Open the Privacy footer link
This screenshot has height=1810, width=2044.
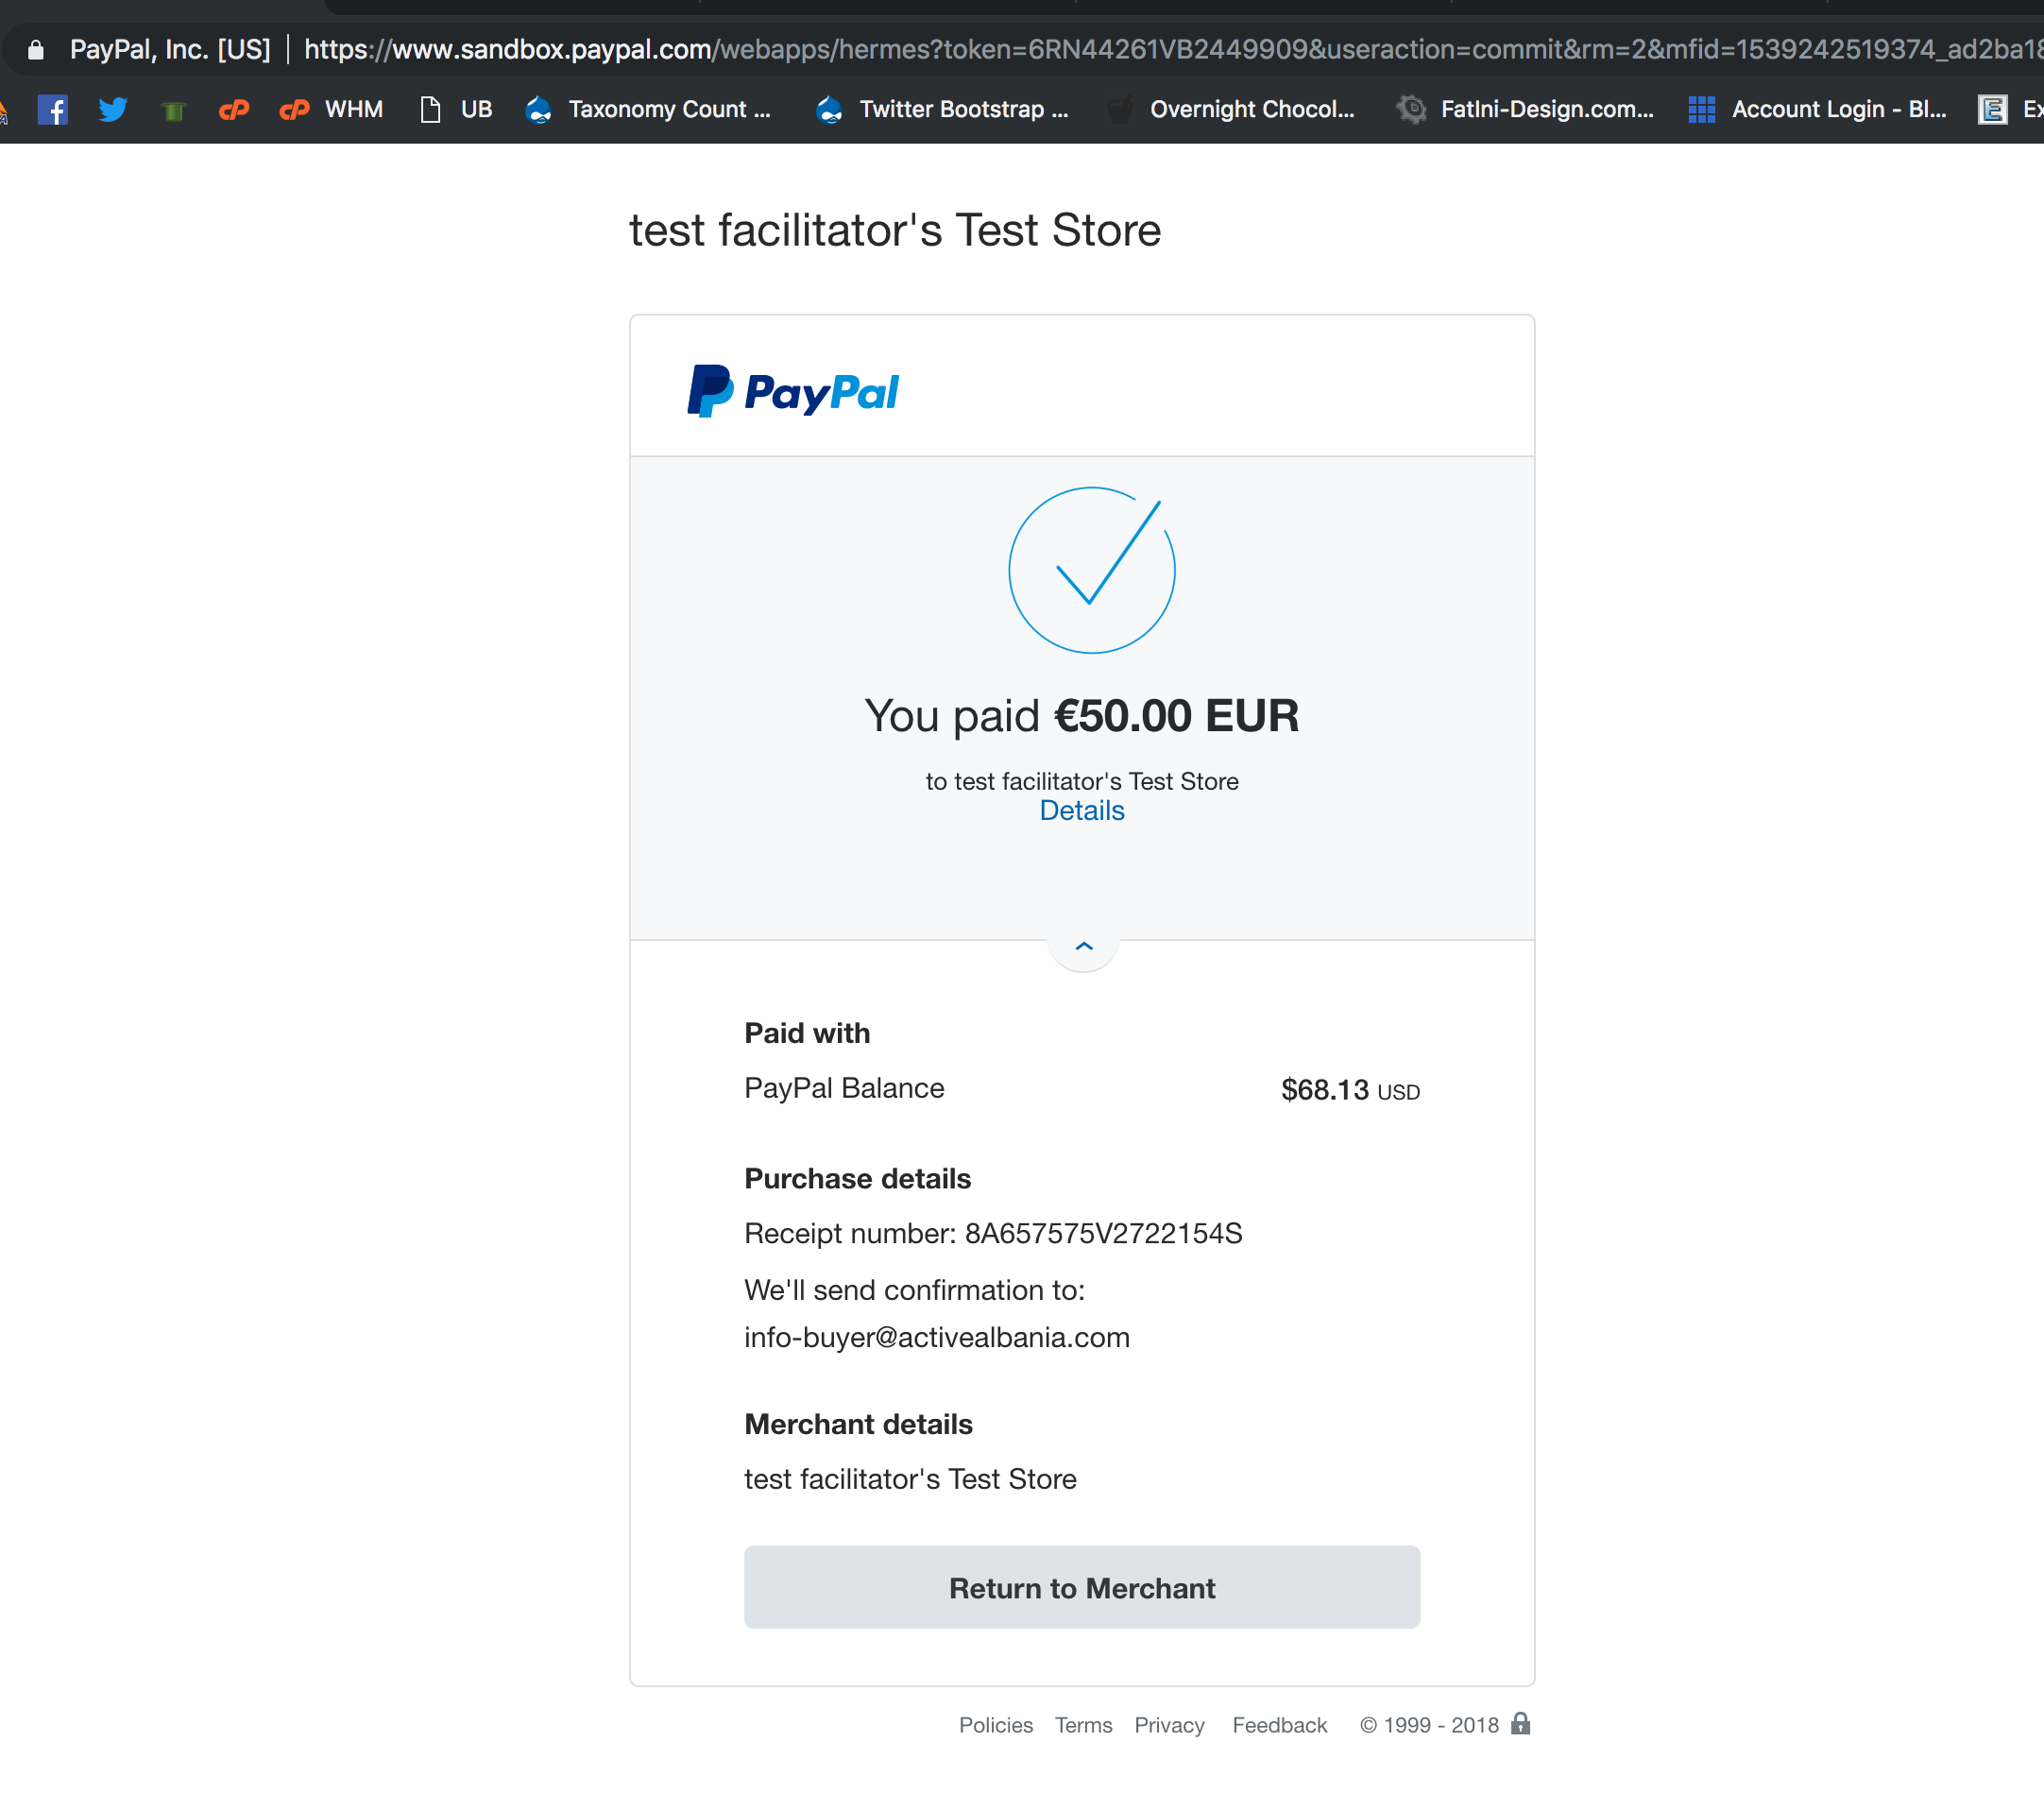(1169, 1725)
